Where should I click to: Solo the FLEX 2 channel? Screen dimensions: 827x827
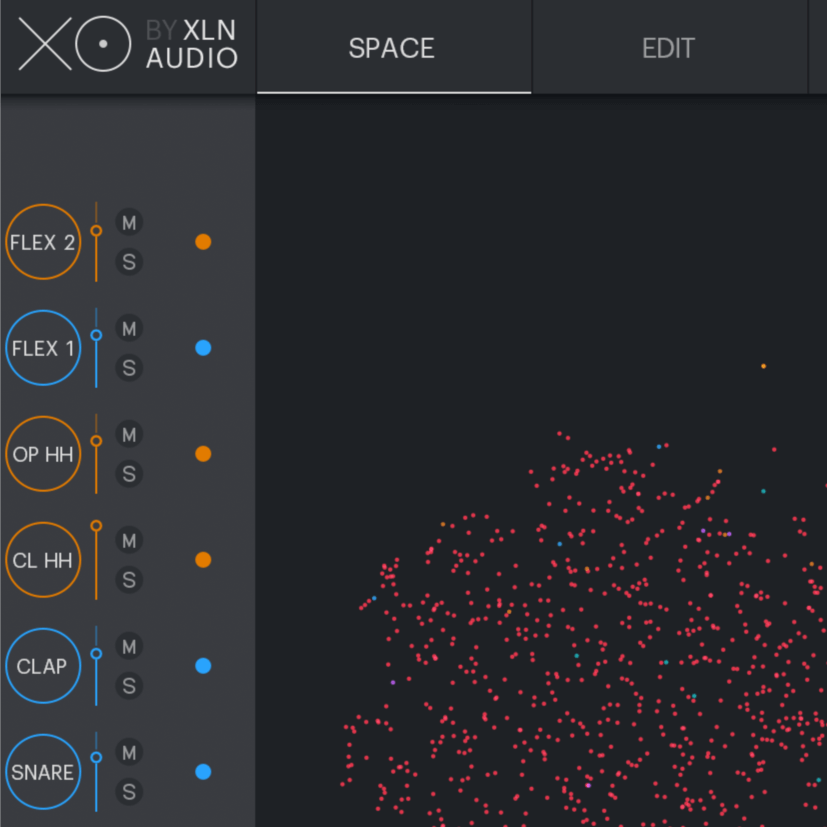point(129,262)
